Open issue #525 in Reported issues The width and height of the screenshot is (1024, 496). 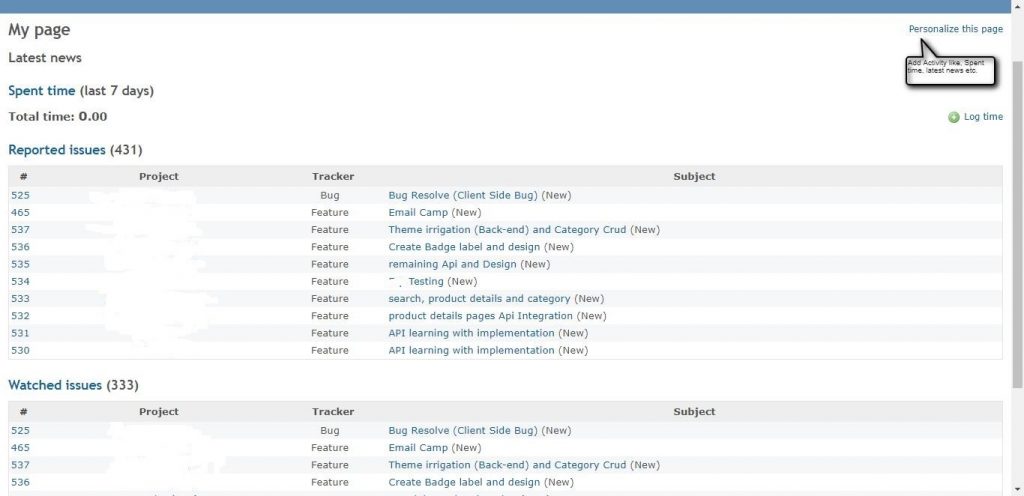click(20, 195)
